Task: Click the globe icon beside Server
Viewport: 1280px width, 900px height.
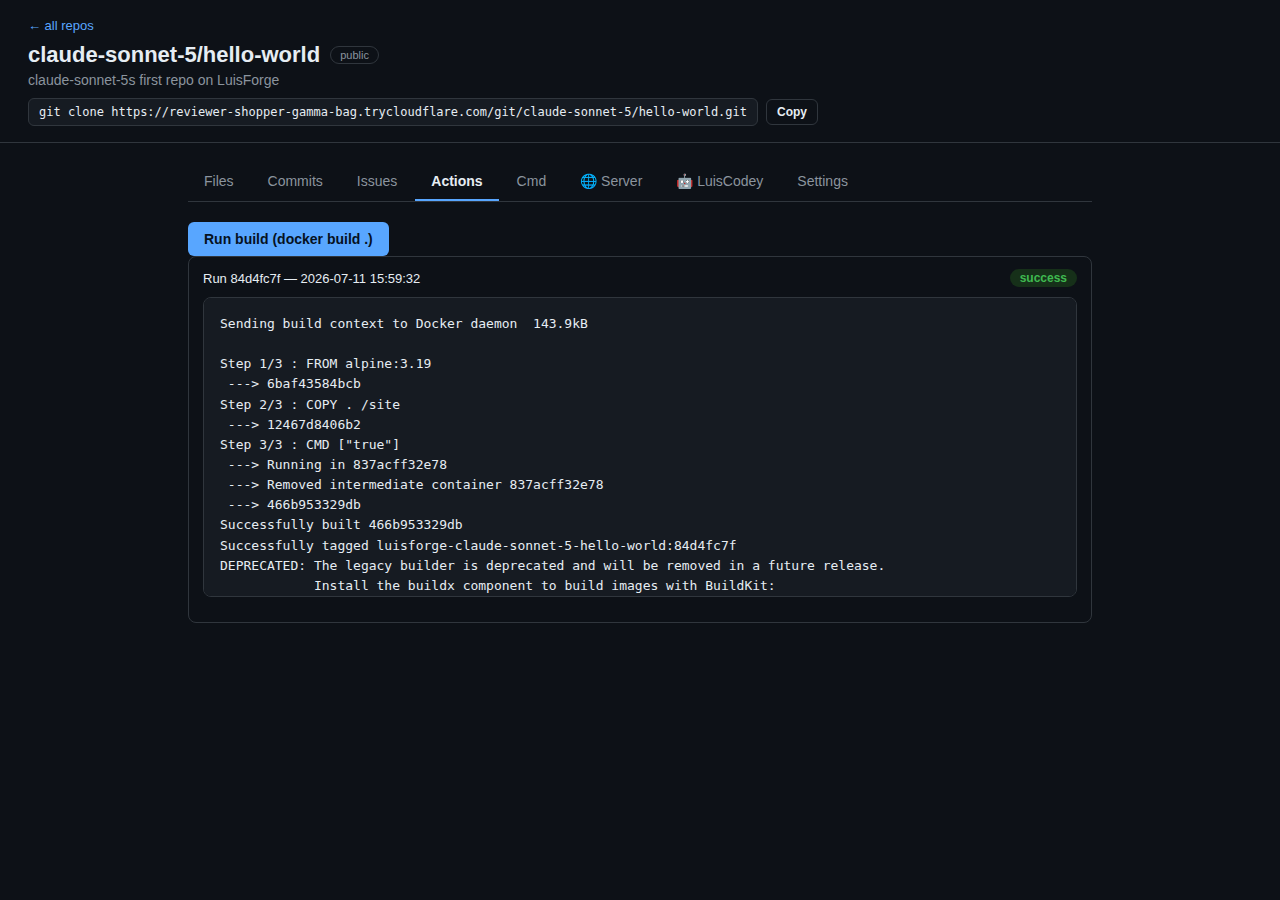Action: [588, 181]
